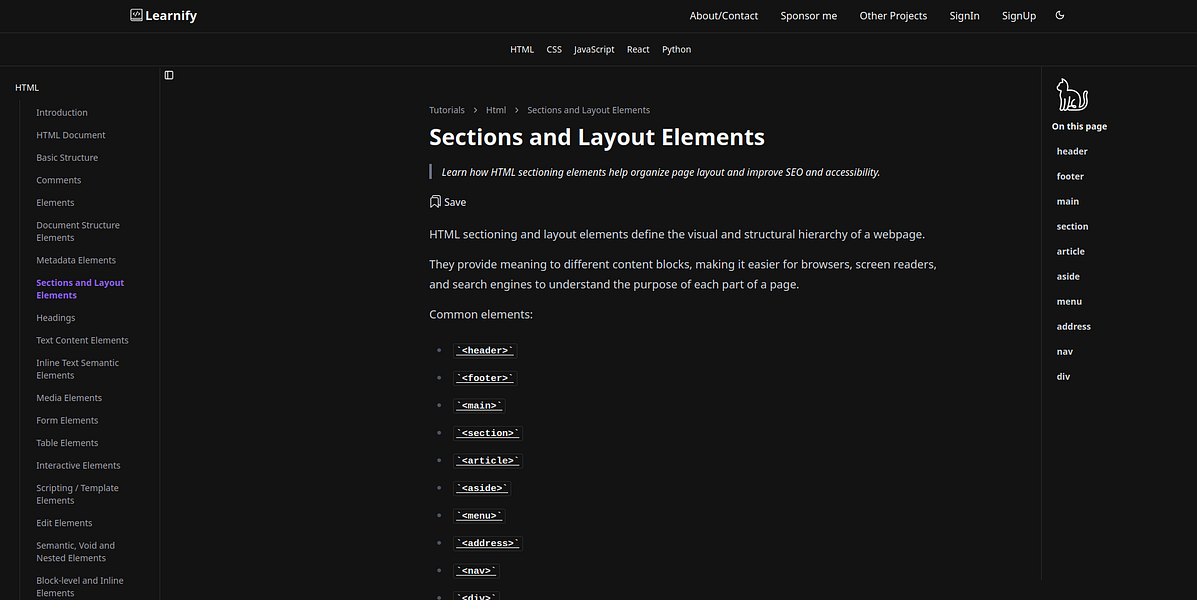The width and height of the screenshot is (1197, 600).
Task: Select the Python tutorials tab
Action: pyautogui.click(x=676, y=49)
